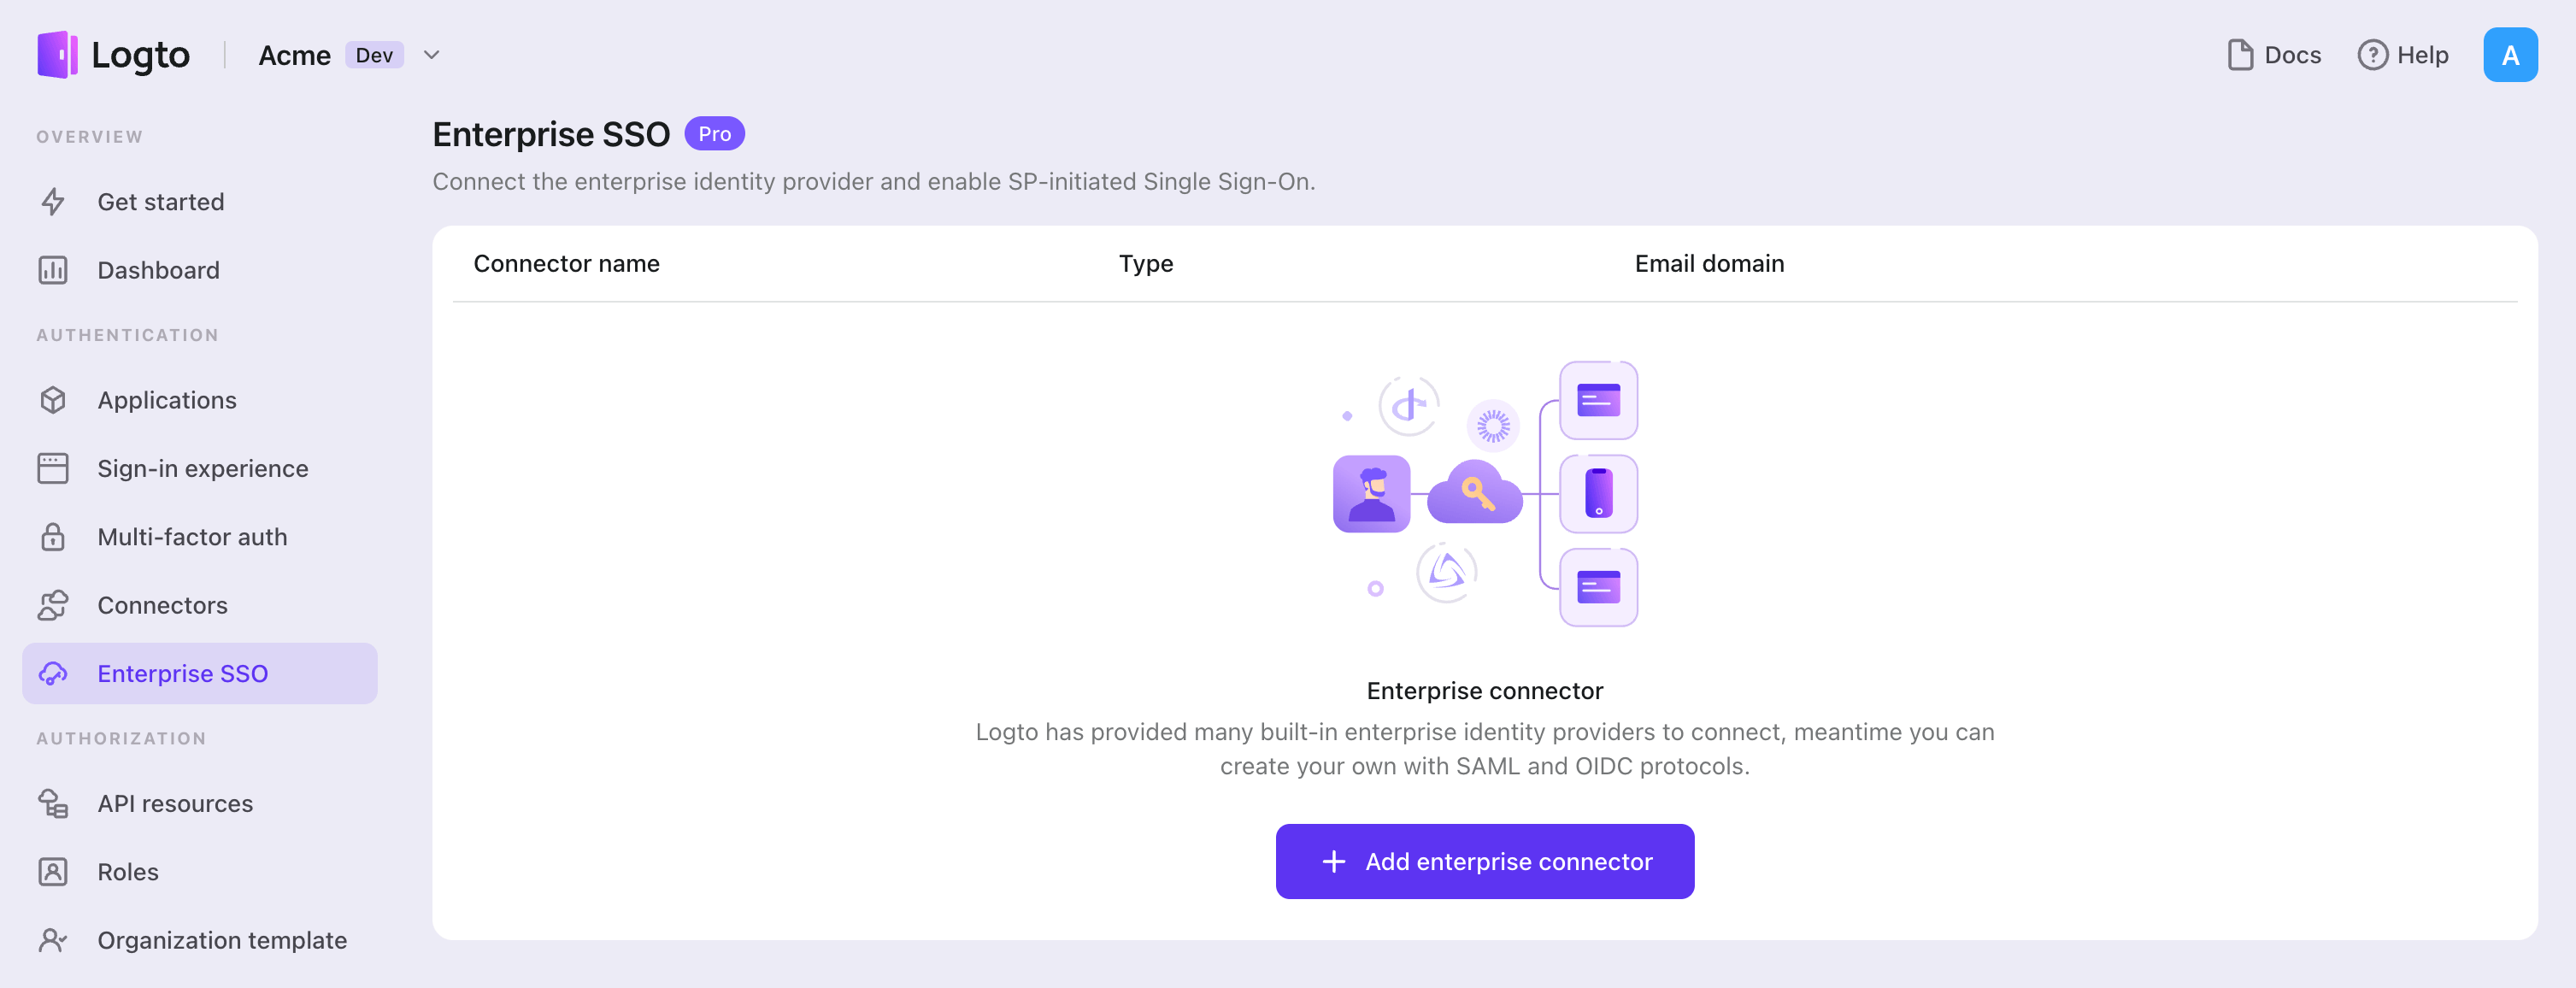Open Connectors from the sidebar
Viewport: 2576px width, 988px height.
[162, 605]
